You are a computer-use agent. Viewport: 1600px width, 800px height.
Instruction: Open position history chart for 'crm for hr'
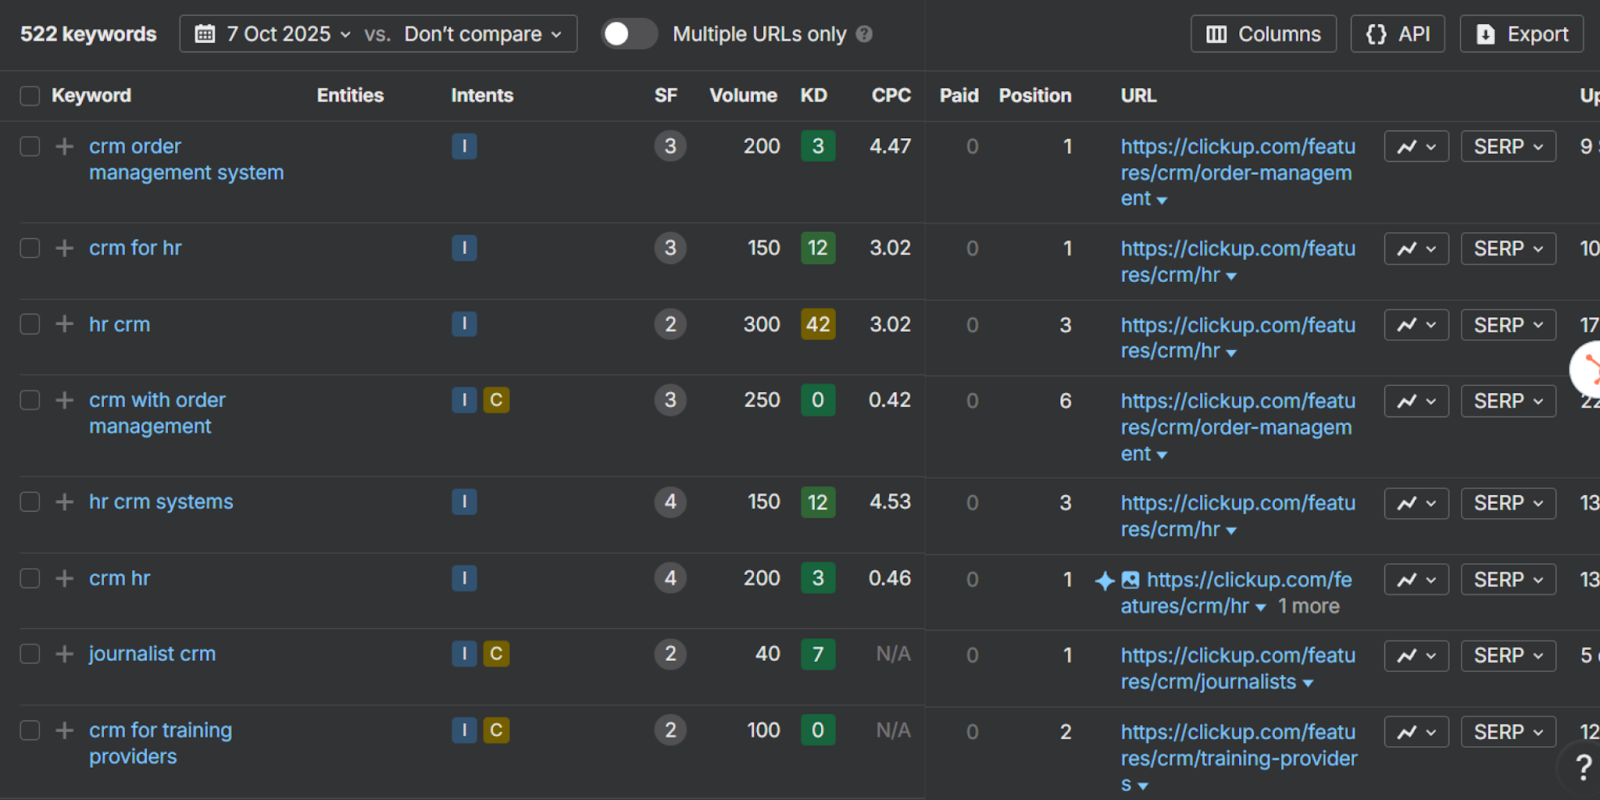[1416, 248]
